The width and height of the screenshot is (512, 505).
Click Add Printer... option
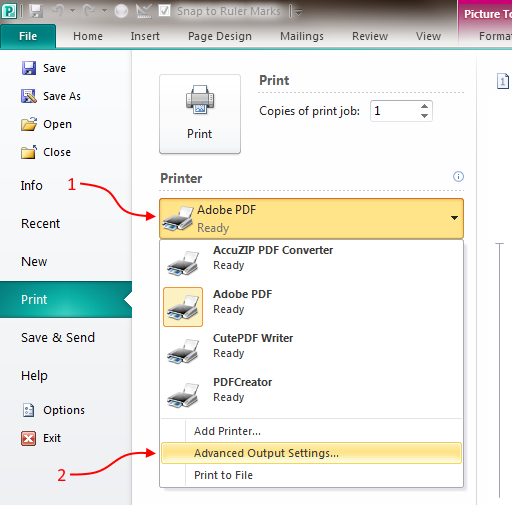pyautogui.click(x=311, y=431)
